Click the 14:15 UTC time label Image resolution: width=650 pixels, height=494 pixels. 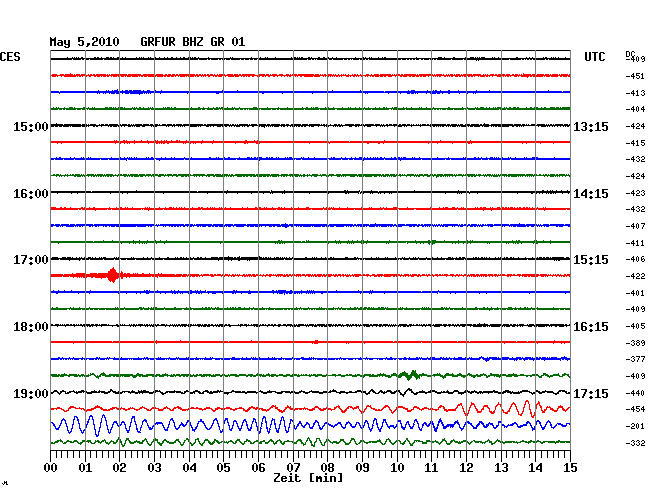point(591,194)
